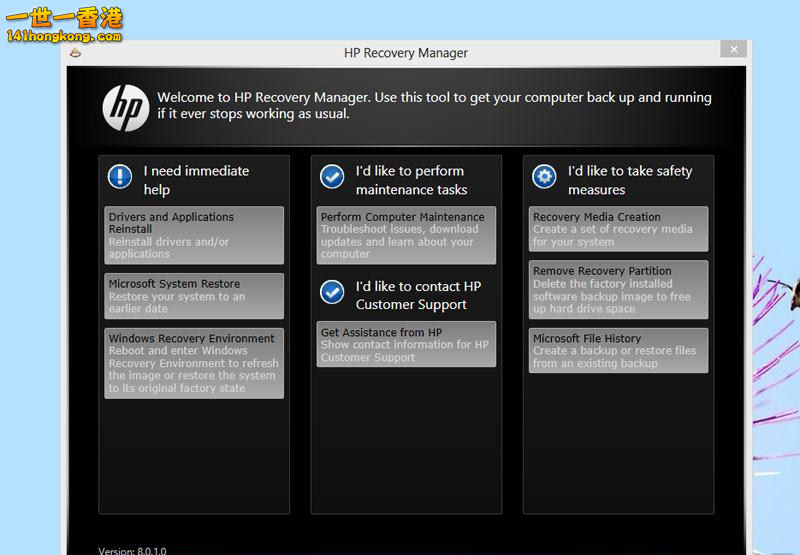This screenshot has width=800, height=555.
Task: Close the HP Recovery Manager window
Action: tap(734, 49)
